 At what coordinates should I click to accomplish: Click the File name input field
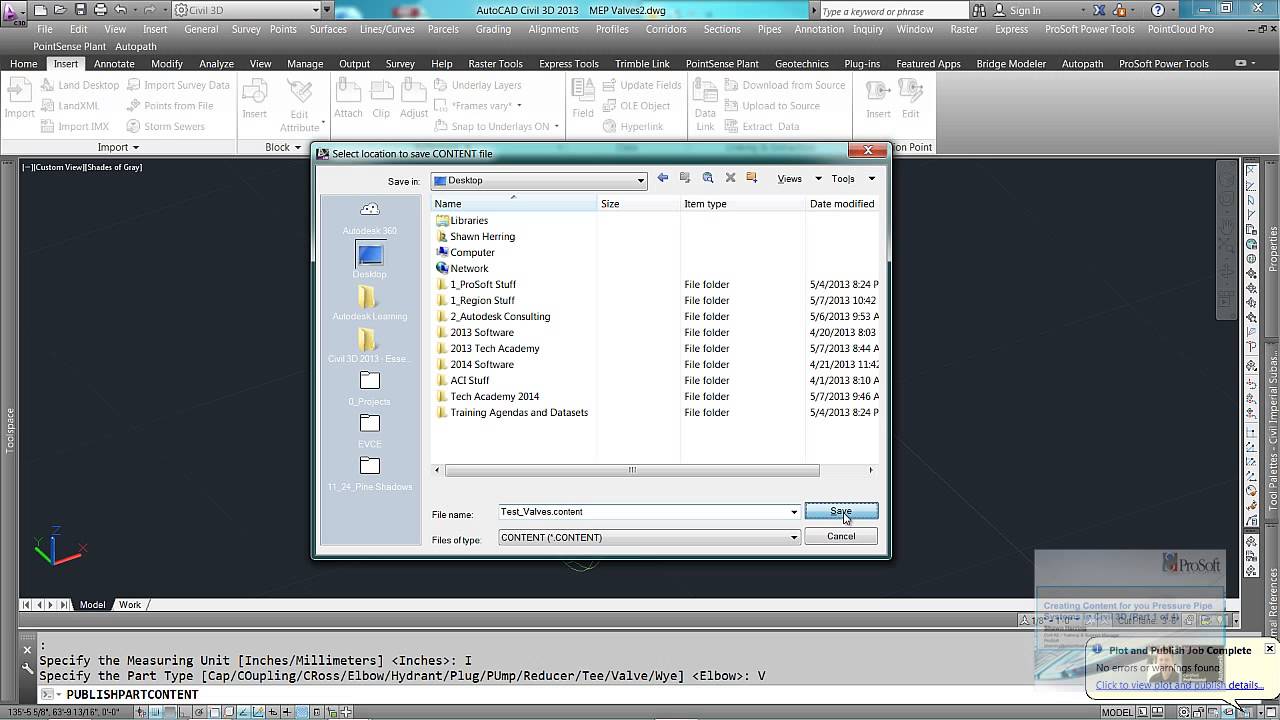point(649,512)
